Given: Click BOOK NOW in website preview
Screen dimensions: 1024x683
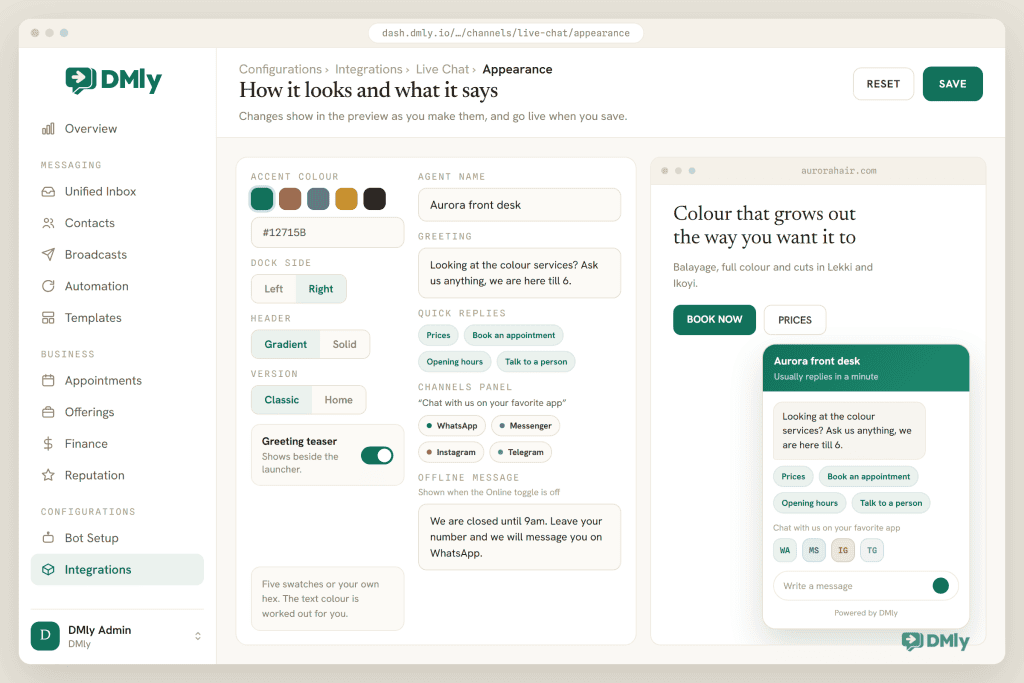Looking at the screenshot, I should [x=714, y=319].
